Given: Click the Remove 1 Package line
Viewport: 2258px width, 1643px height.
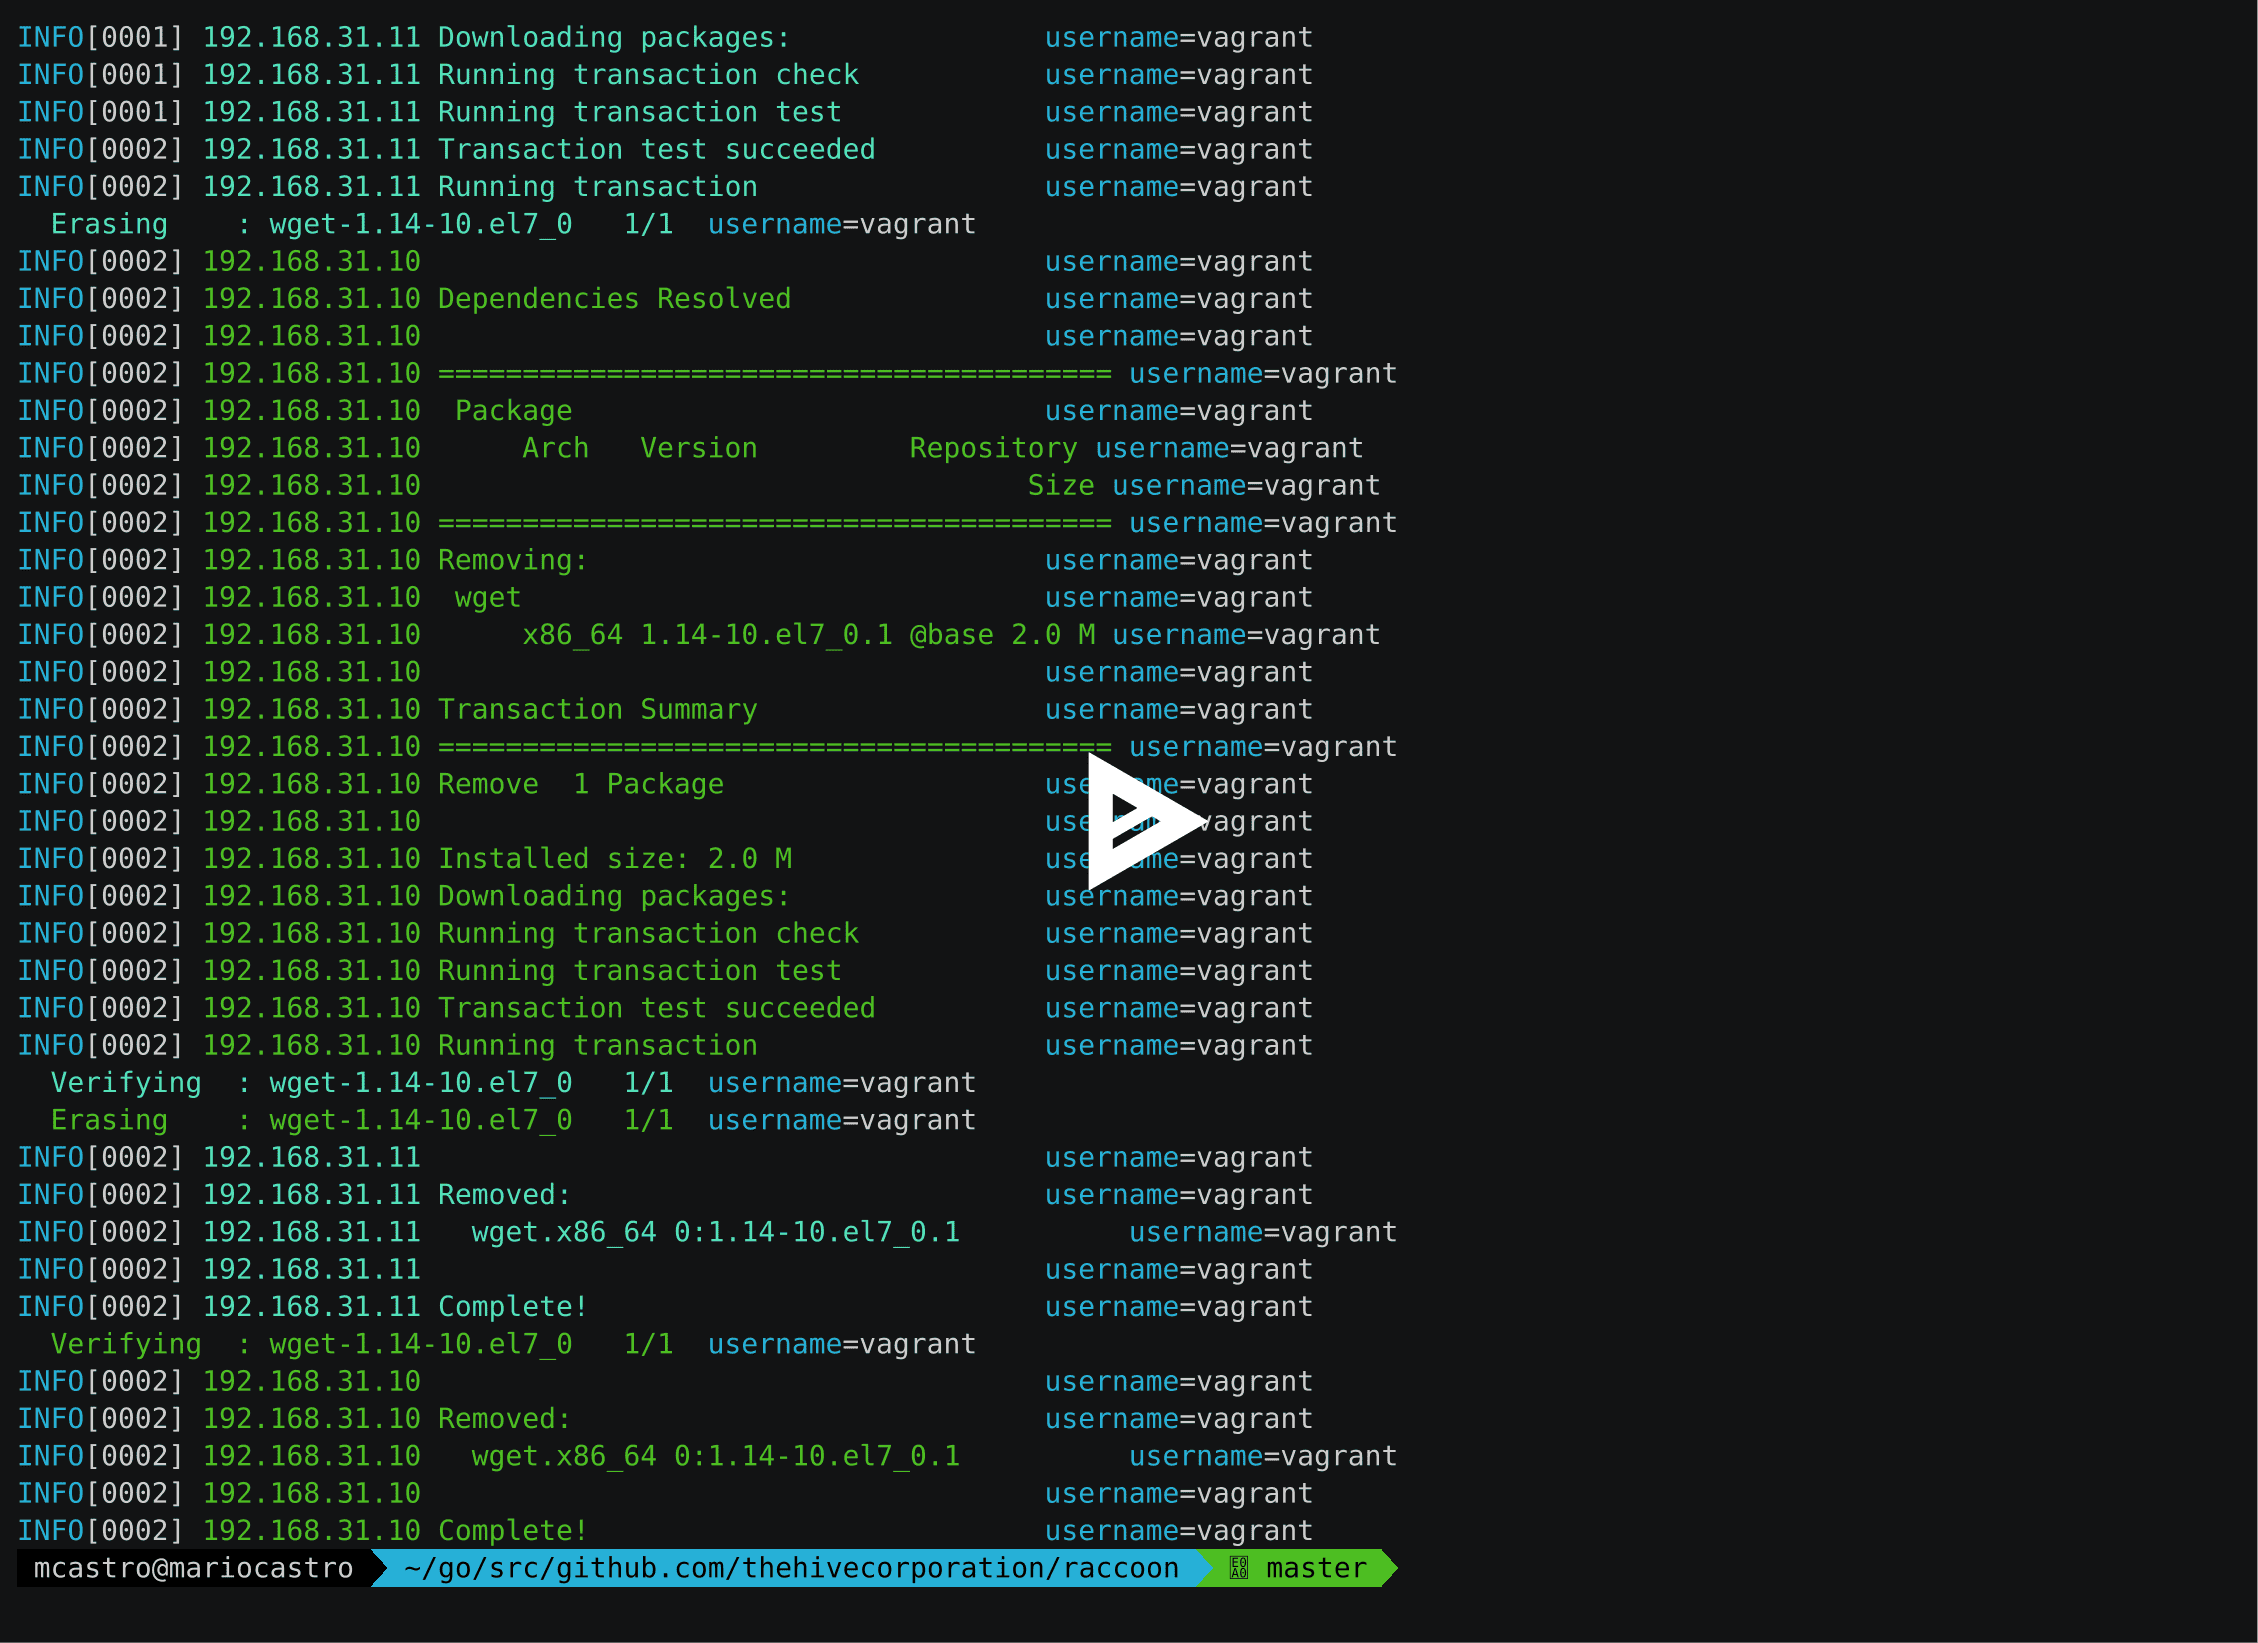Looking at the screenshot, I should (665, 784).
